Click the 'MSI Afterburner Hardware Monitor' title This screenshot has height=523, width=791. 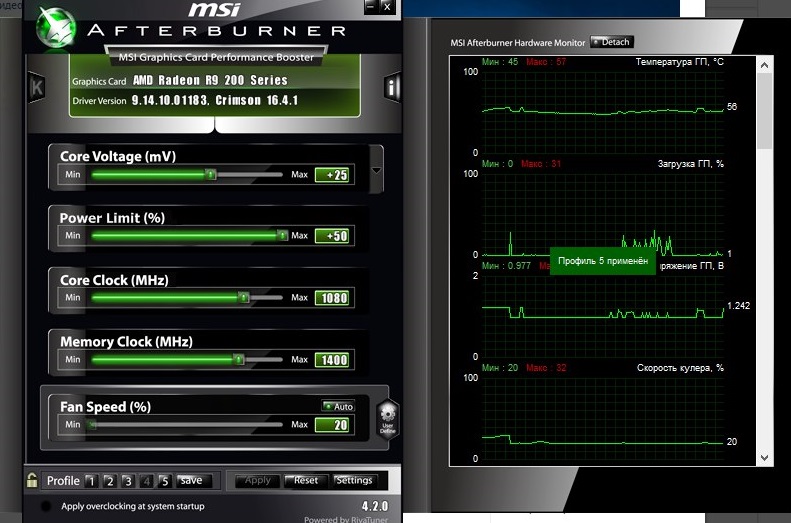518,43
